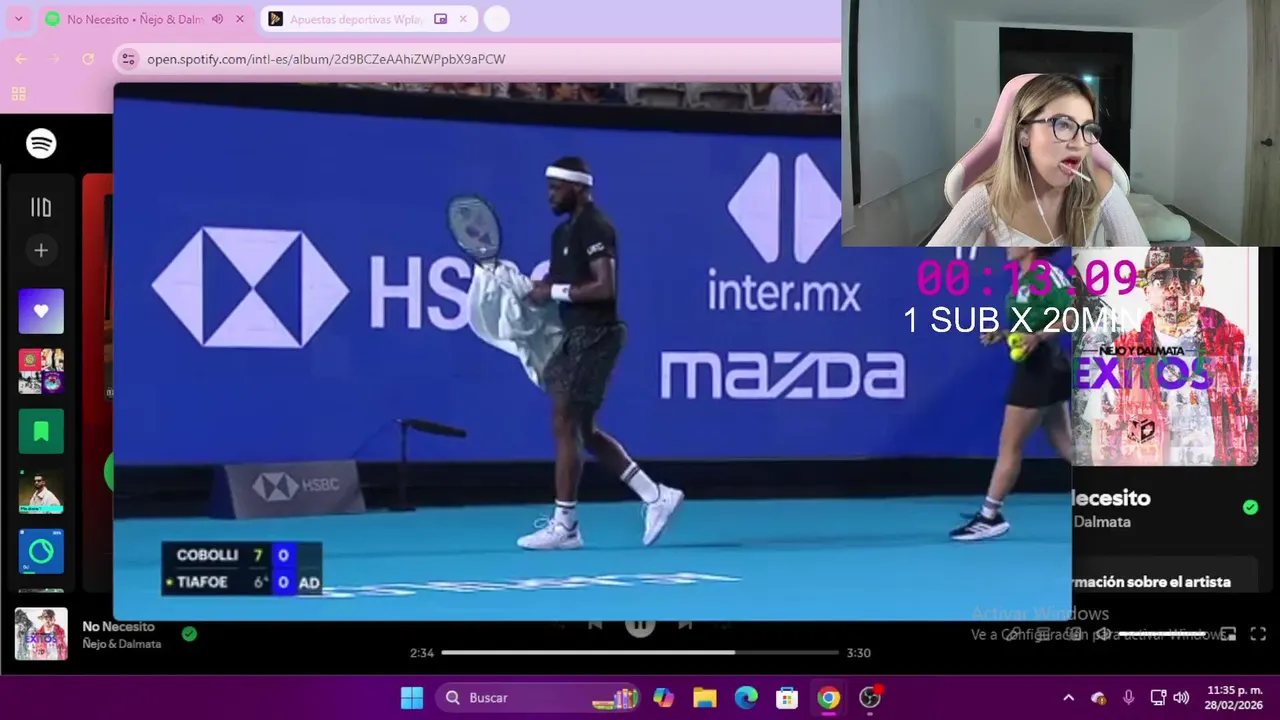Click the floating tennis match video

[x=592, y=351]
